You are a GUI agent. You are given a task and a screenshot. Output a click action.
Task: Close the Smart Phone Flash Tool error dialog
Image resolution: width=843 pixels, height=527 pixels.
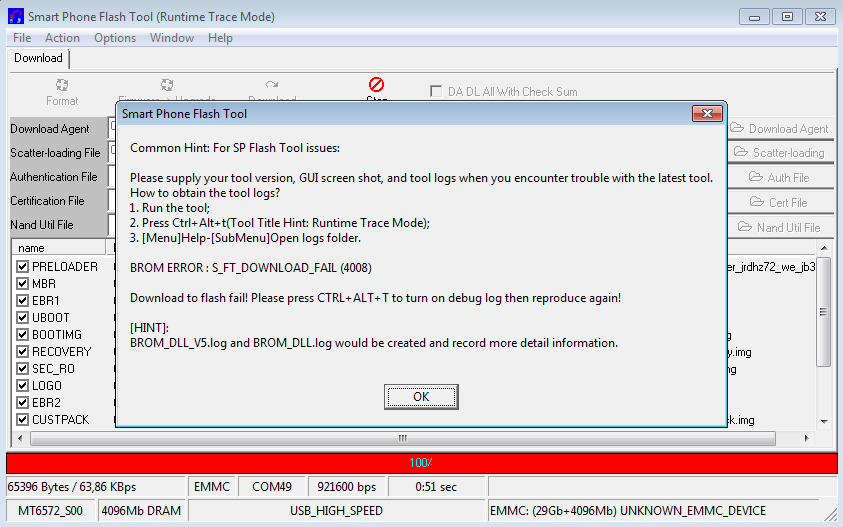tap(707, 113)
